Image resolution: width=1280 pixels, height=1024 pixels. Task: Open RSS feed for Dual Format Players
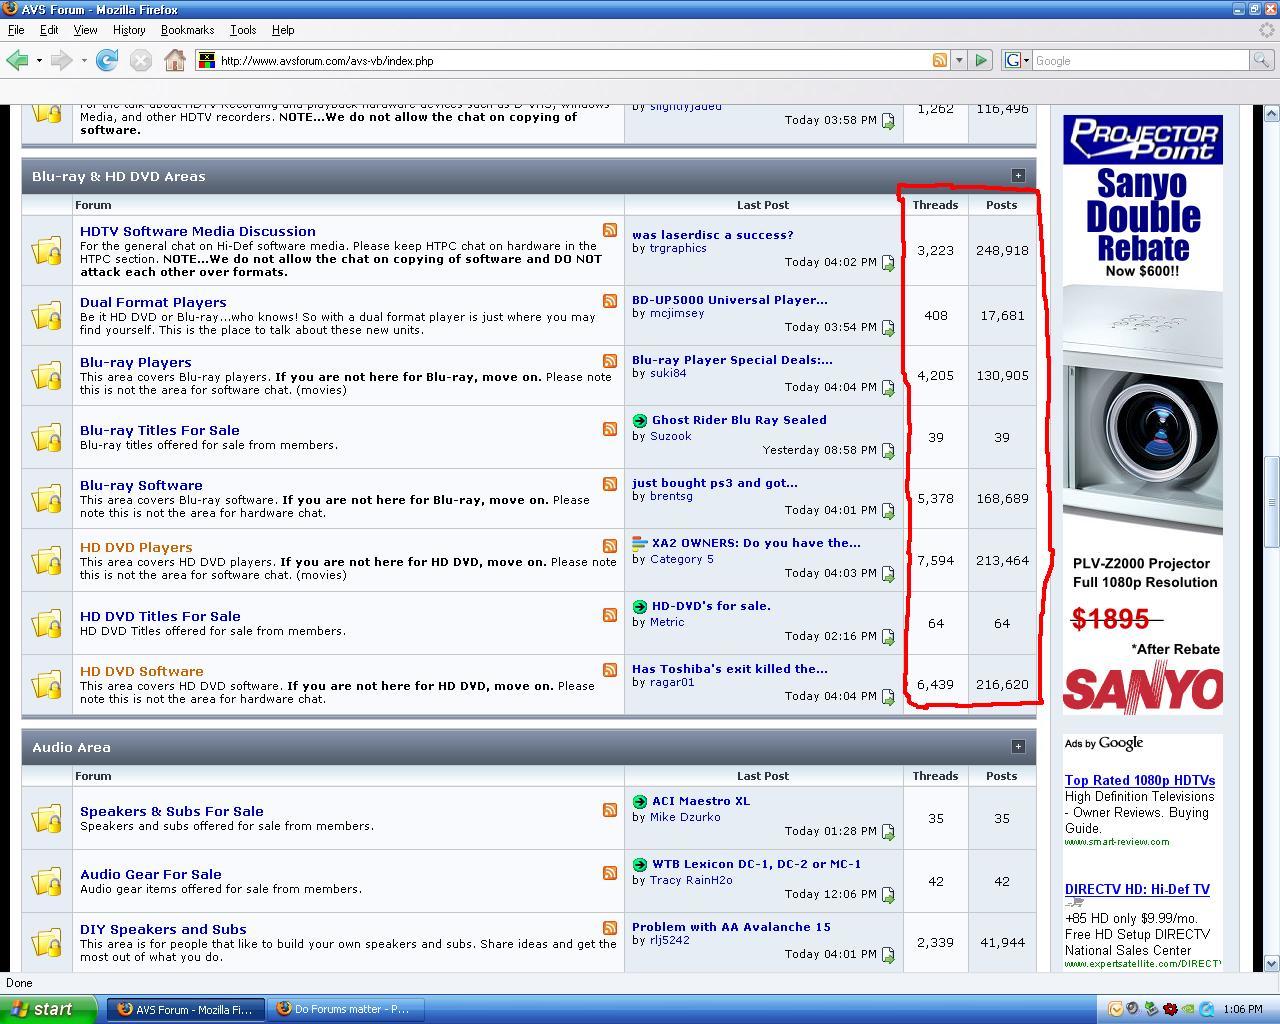609,301
